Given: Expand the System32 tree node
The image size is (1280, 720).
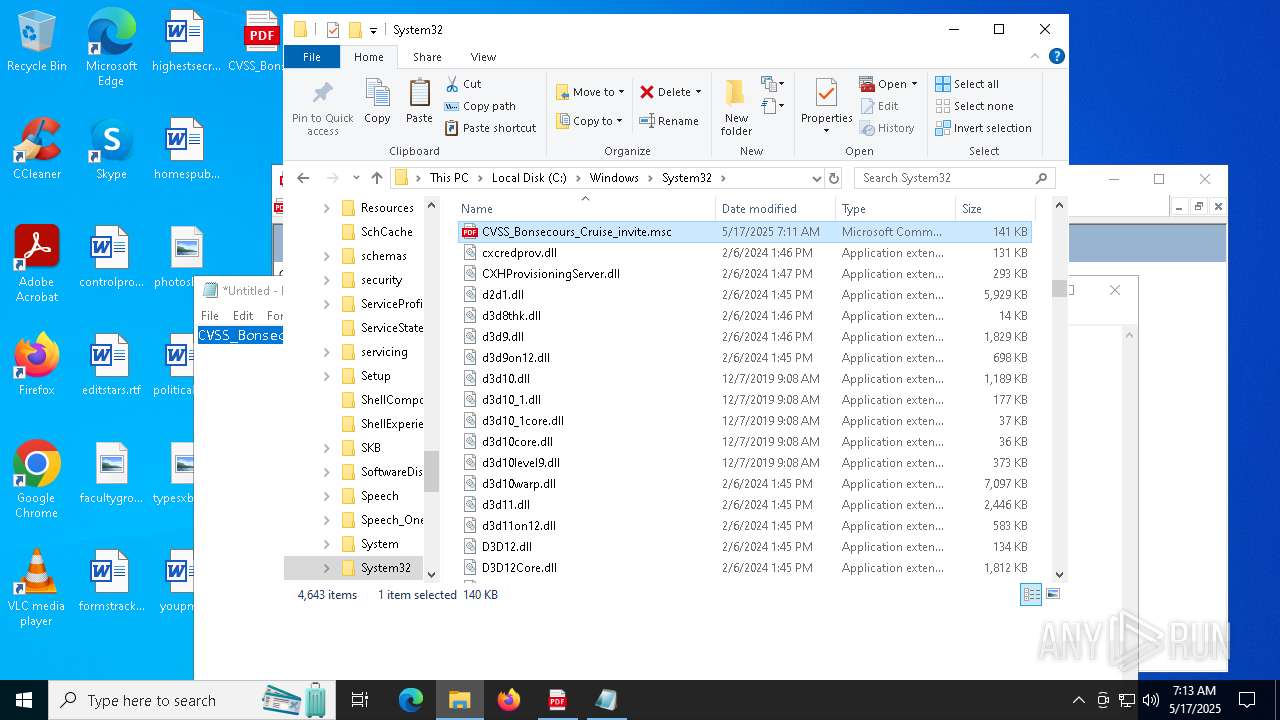Looking at the screenshot, I should pyautogui.click(x=326, y=568).
